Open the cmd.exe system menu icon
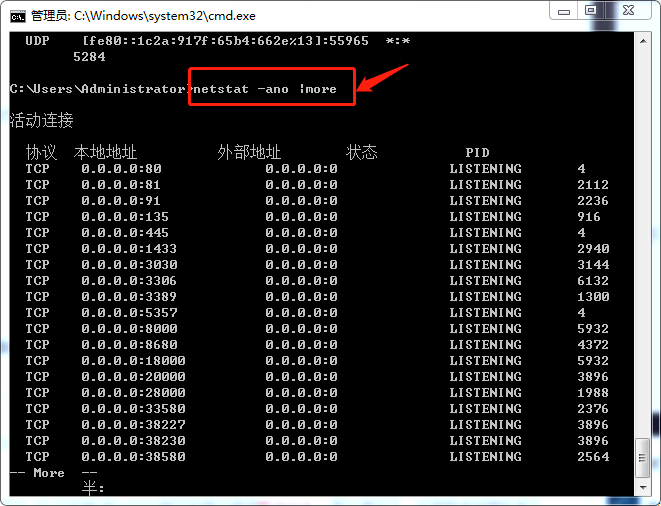This screenshot has height=506, width=661. pos(18,16)
